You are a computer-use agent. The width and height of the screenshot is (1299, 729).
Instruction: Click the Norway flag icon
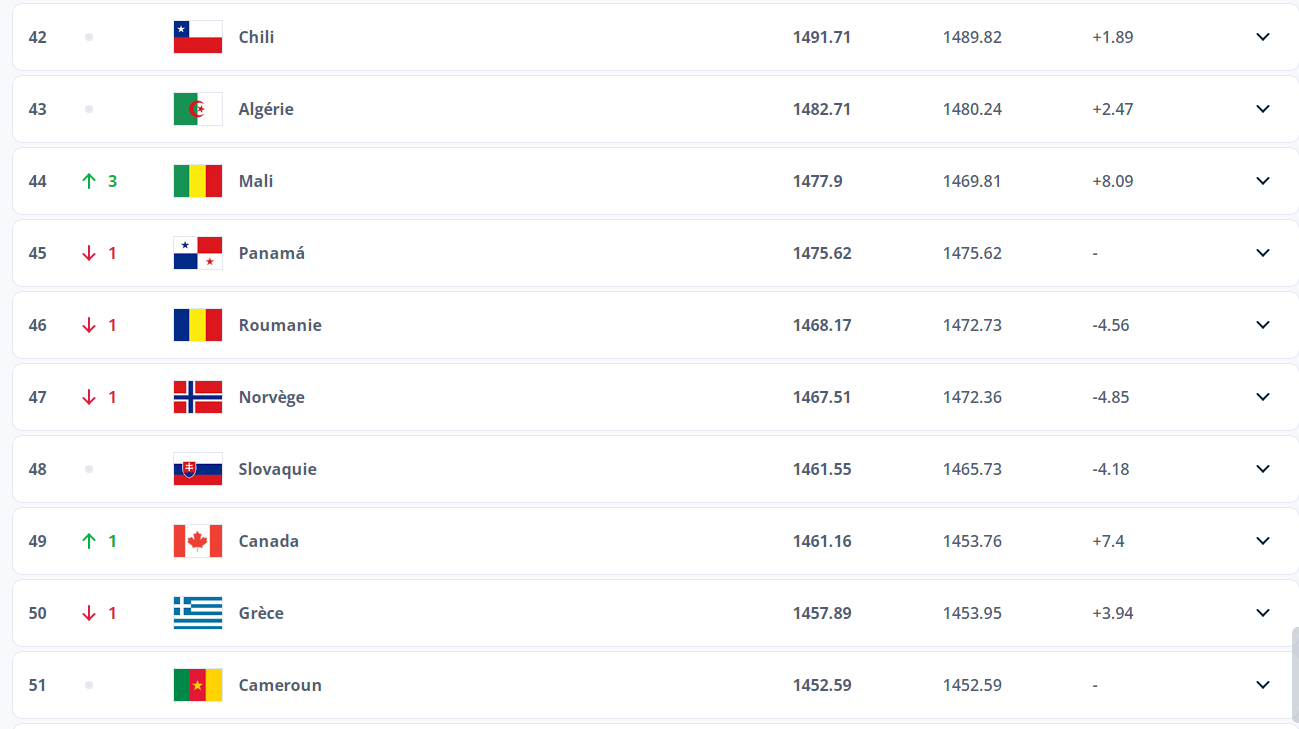click(198, 397)
